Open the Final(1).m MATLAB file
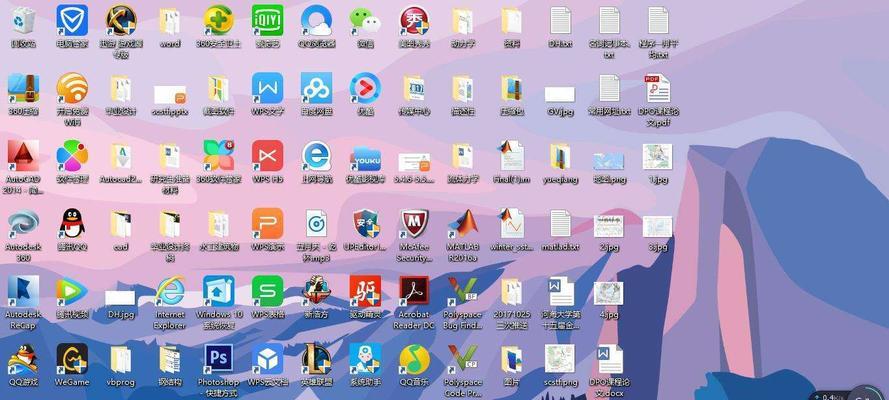 pyautogui.click(x=511, y=156)
